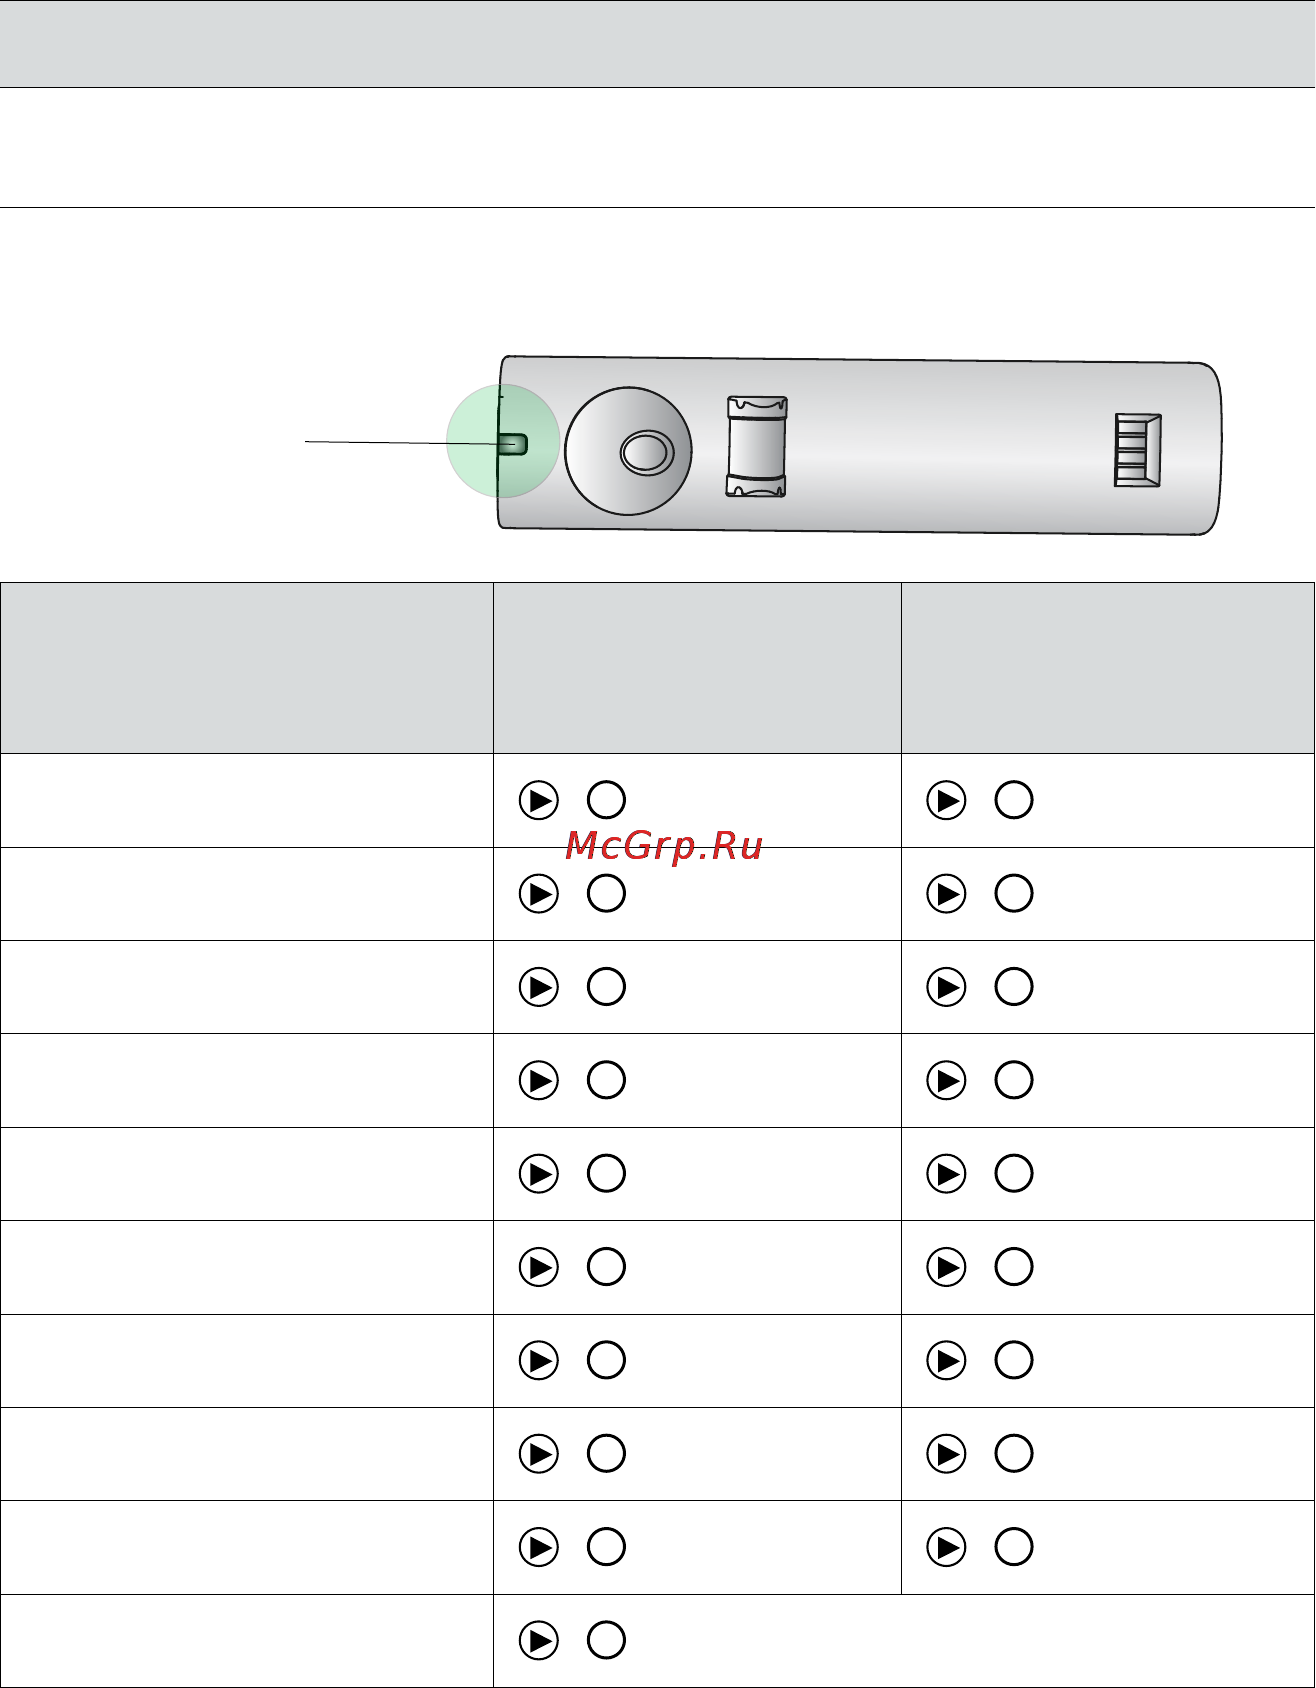Select empty circle in fifth row, right column
The height and width of the screenshot is (1688, 1316).
1014,1174
